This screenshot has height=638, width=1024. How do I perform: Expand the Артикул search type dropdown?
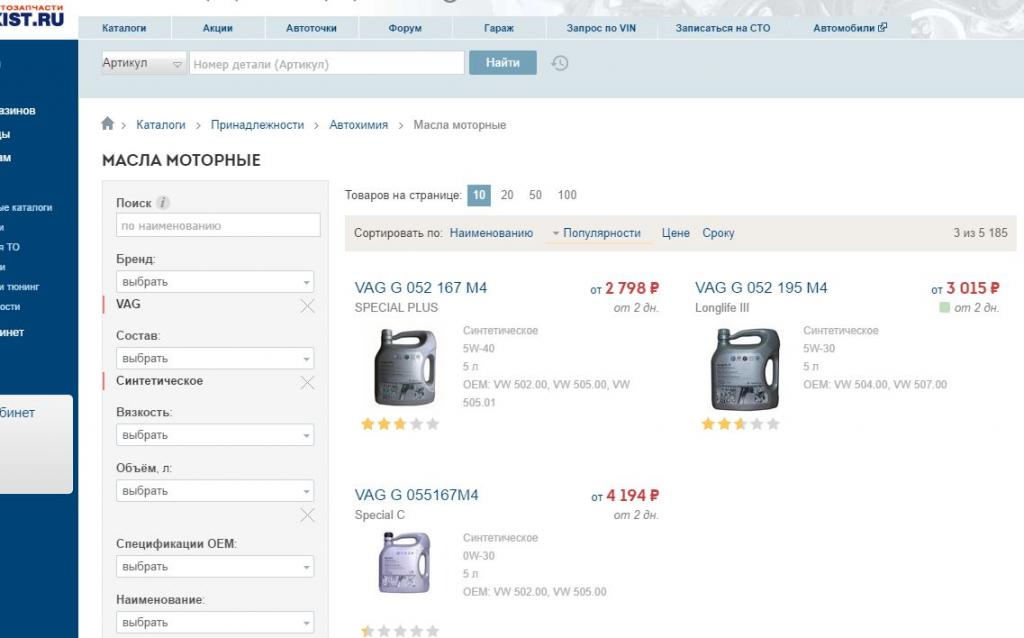click(x=144, y=63)
